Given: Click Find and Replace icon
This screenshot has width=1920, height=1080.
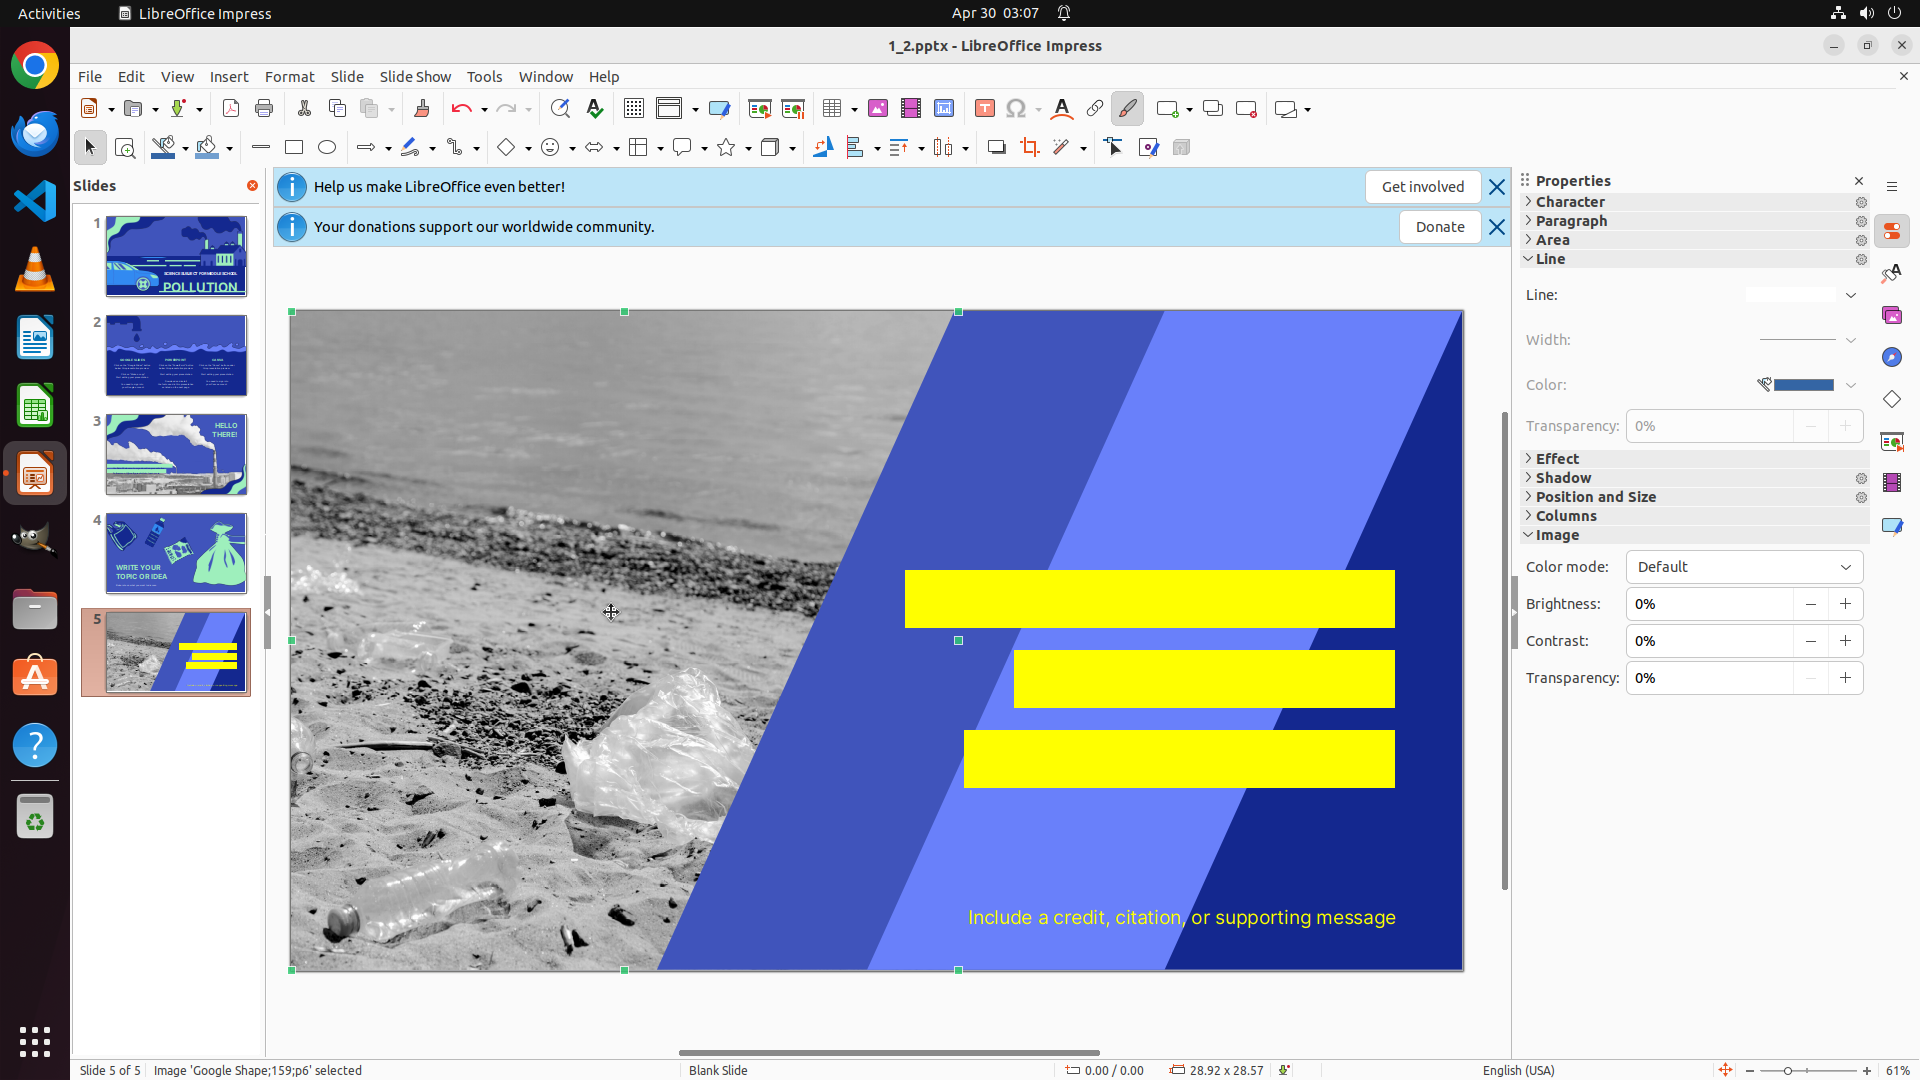Looking at the screenshot, I should tap(560, 109).
